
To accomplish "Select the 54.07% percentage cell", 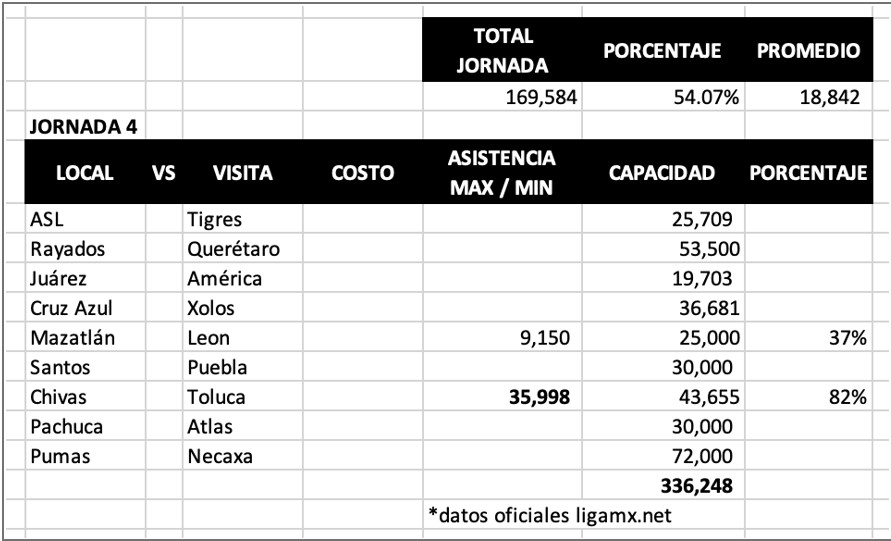I will pos(663,97).
